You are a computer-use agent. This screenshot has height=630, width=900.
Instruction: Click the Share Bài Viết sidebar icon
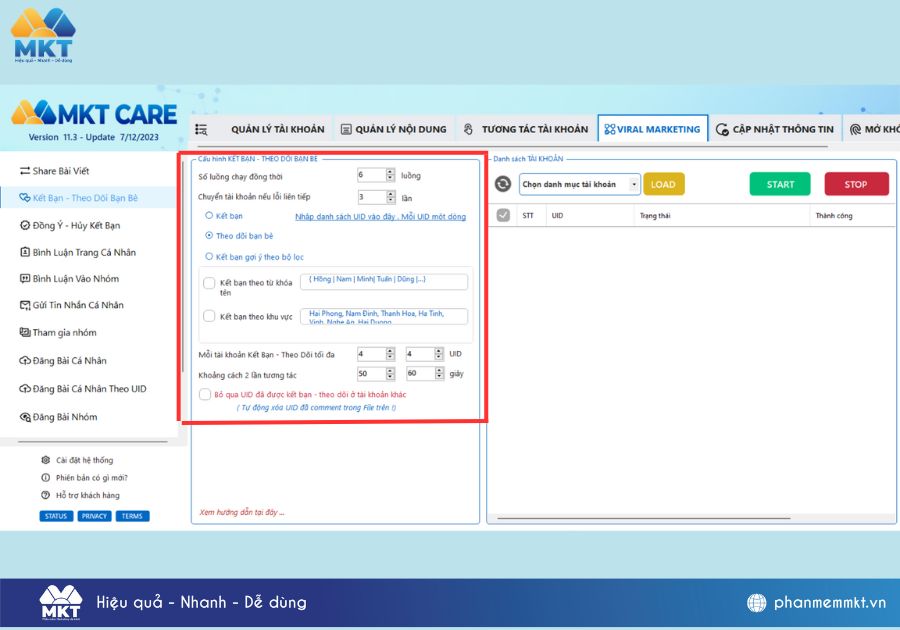coord(25,171)
